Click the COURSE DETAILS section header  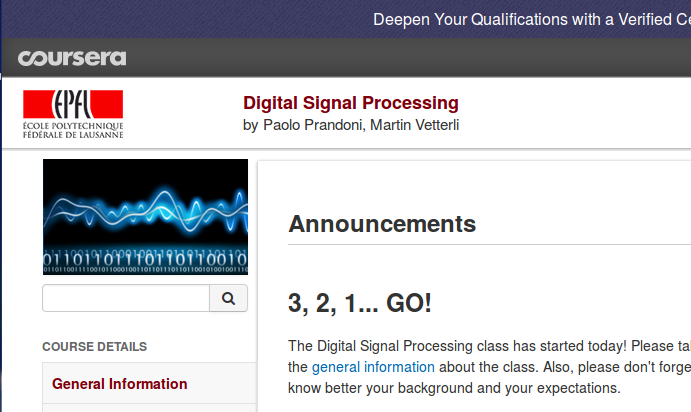pyautogui.click(x=94, y=347)
